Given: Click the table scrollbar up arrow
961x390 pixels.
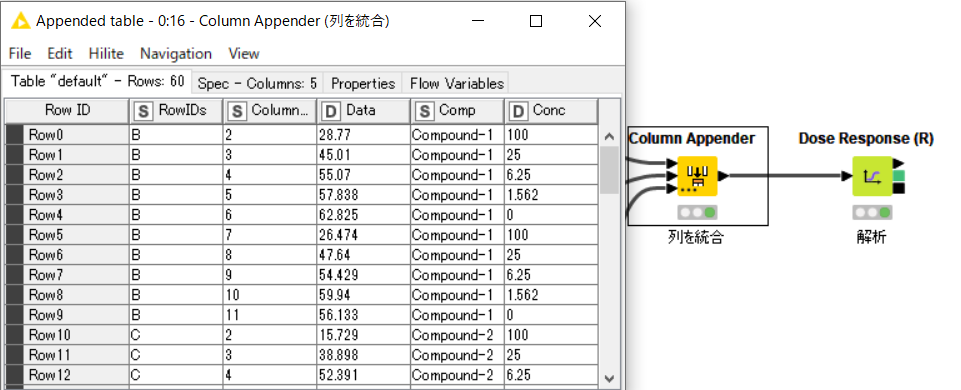Looking at the screenshot, I should click(x=609, y=136).
